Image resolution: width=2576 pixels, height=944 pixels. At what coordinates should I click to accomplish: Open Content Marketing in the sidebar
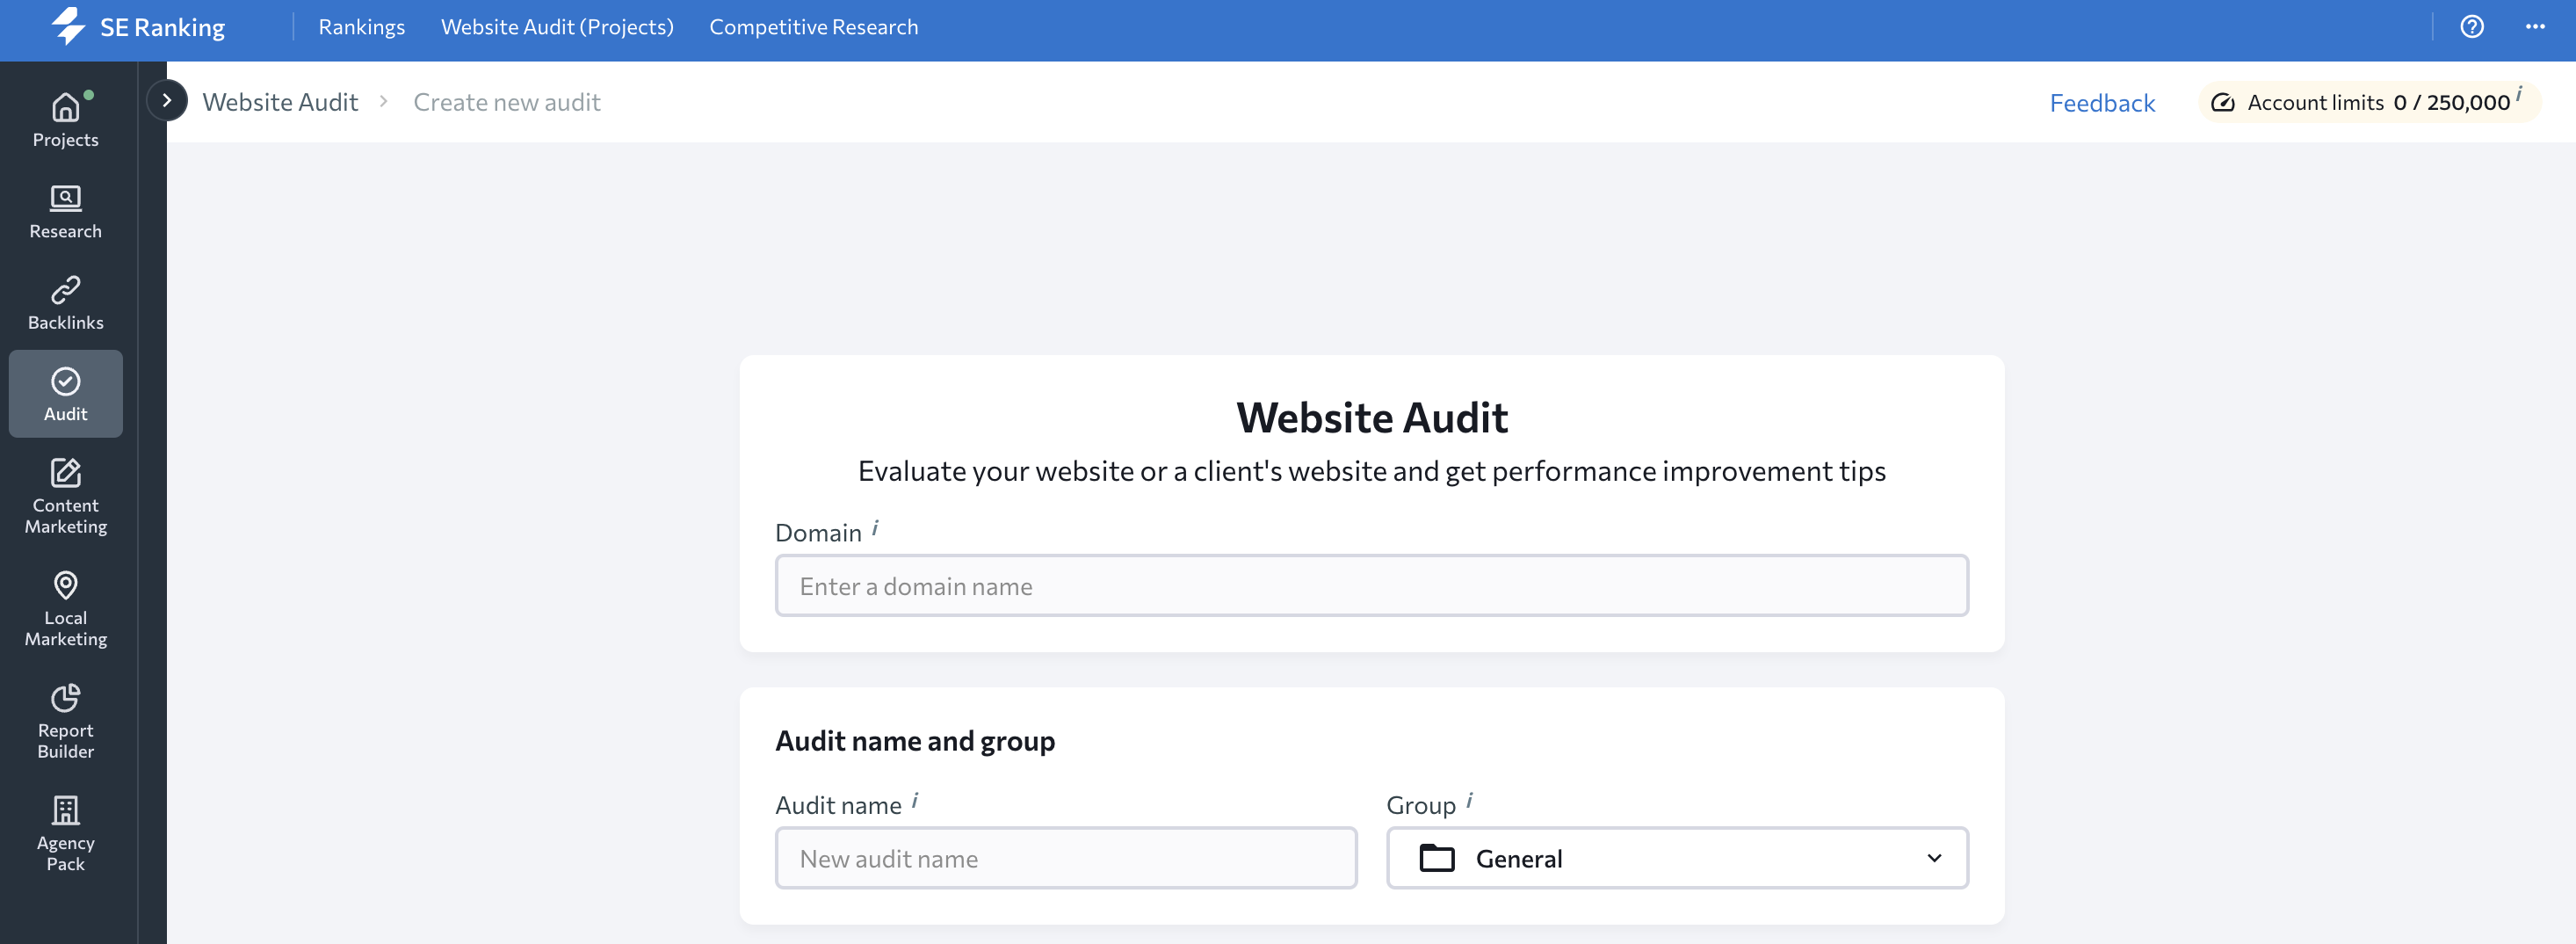click(66, 496)
